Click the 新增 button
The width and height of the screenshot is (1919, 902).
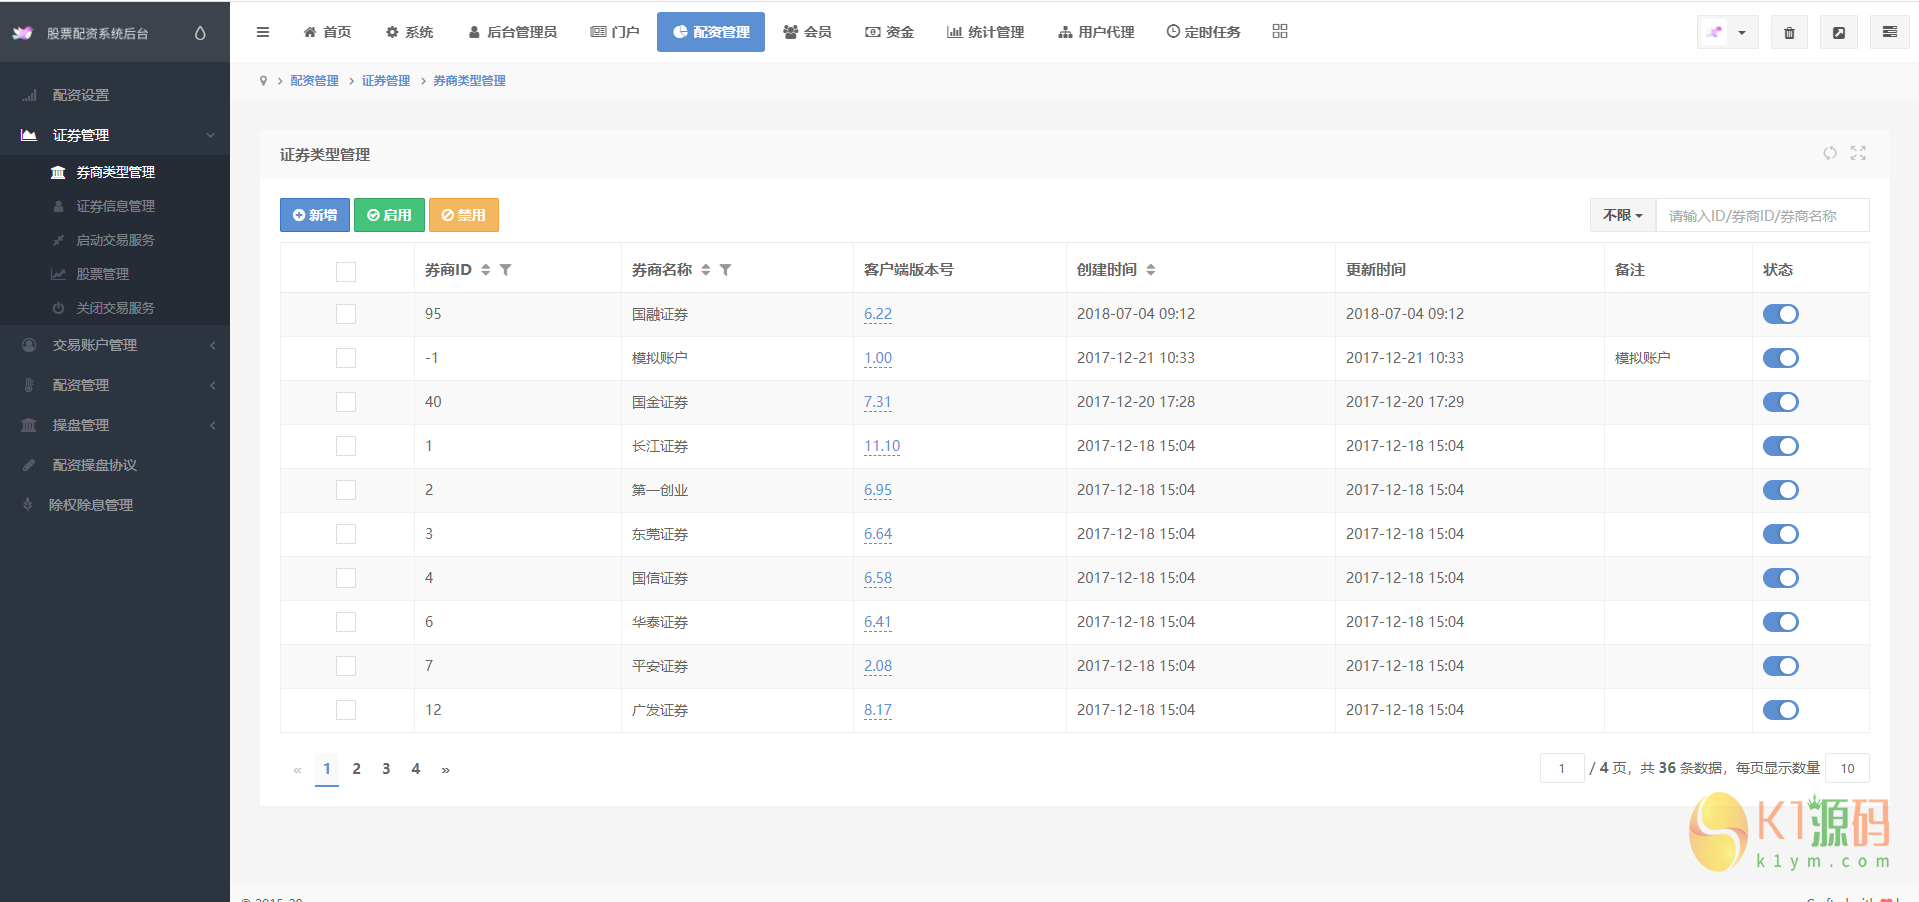[314, 215]
